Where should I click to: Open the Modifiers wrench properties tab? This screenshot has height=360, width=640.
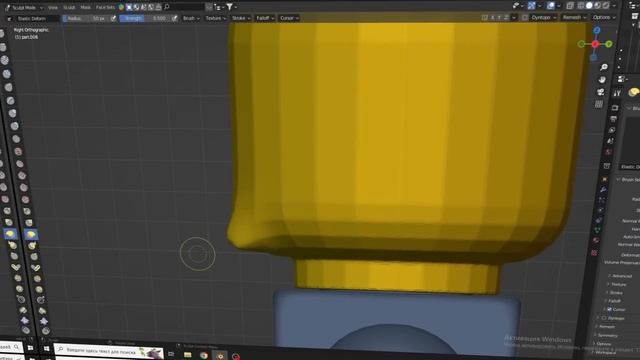pyautogui.click(x=603, y=189)
